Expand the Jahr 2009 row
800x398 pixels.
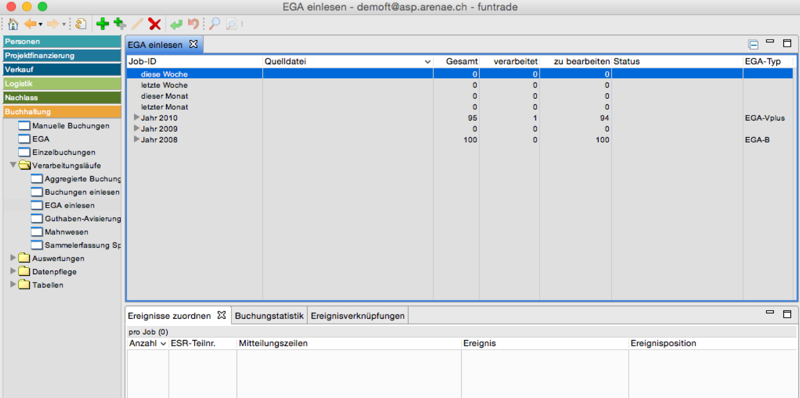click(136, 128)
